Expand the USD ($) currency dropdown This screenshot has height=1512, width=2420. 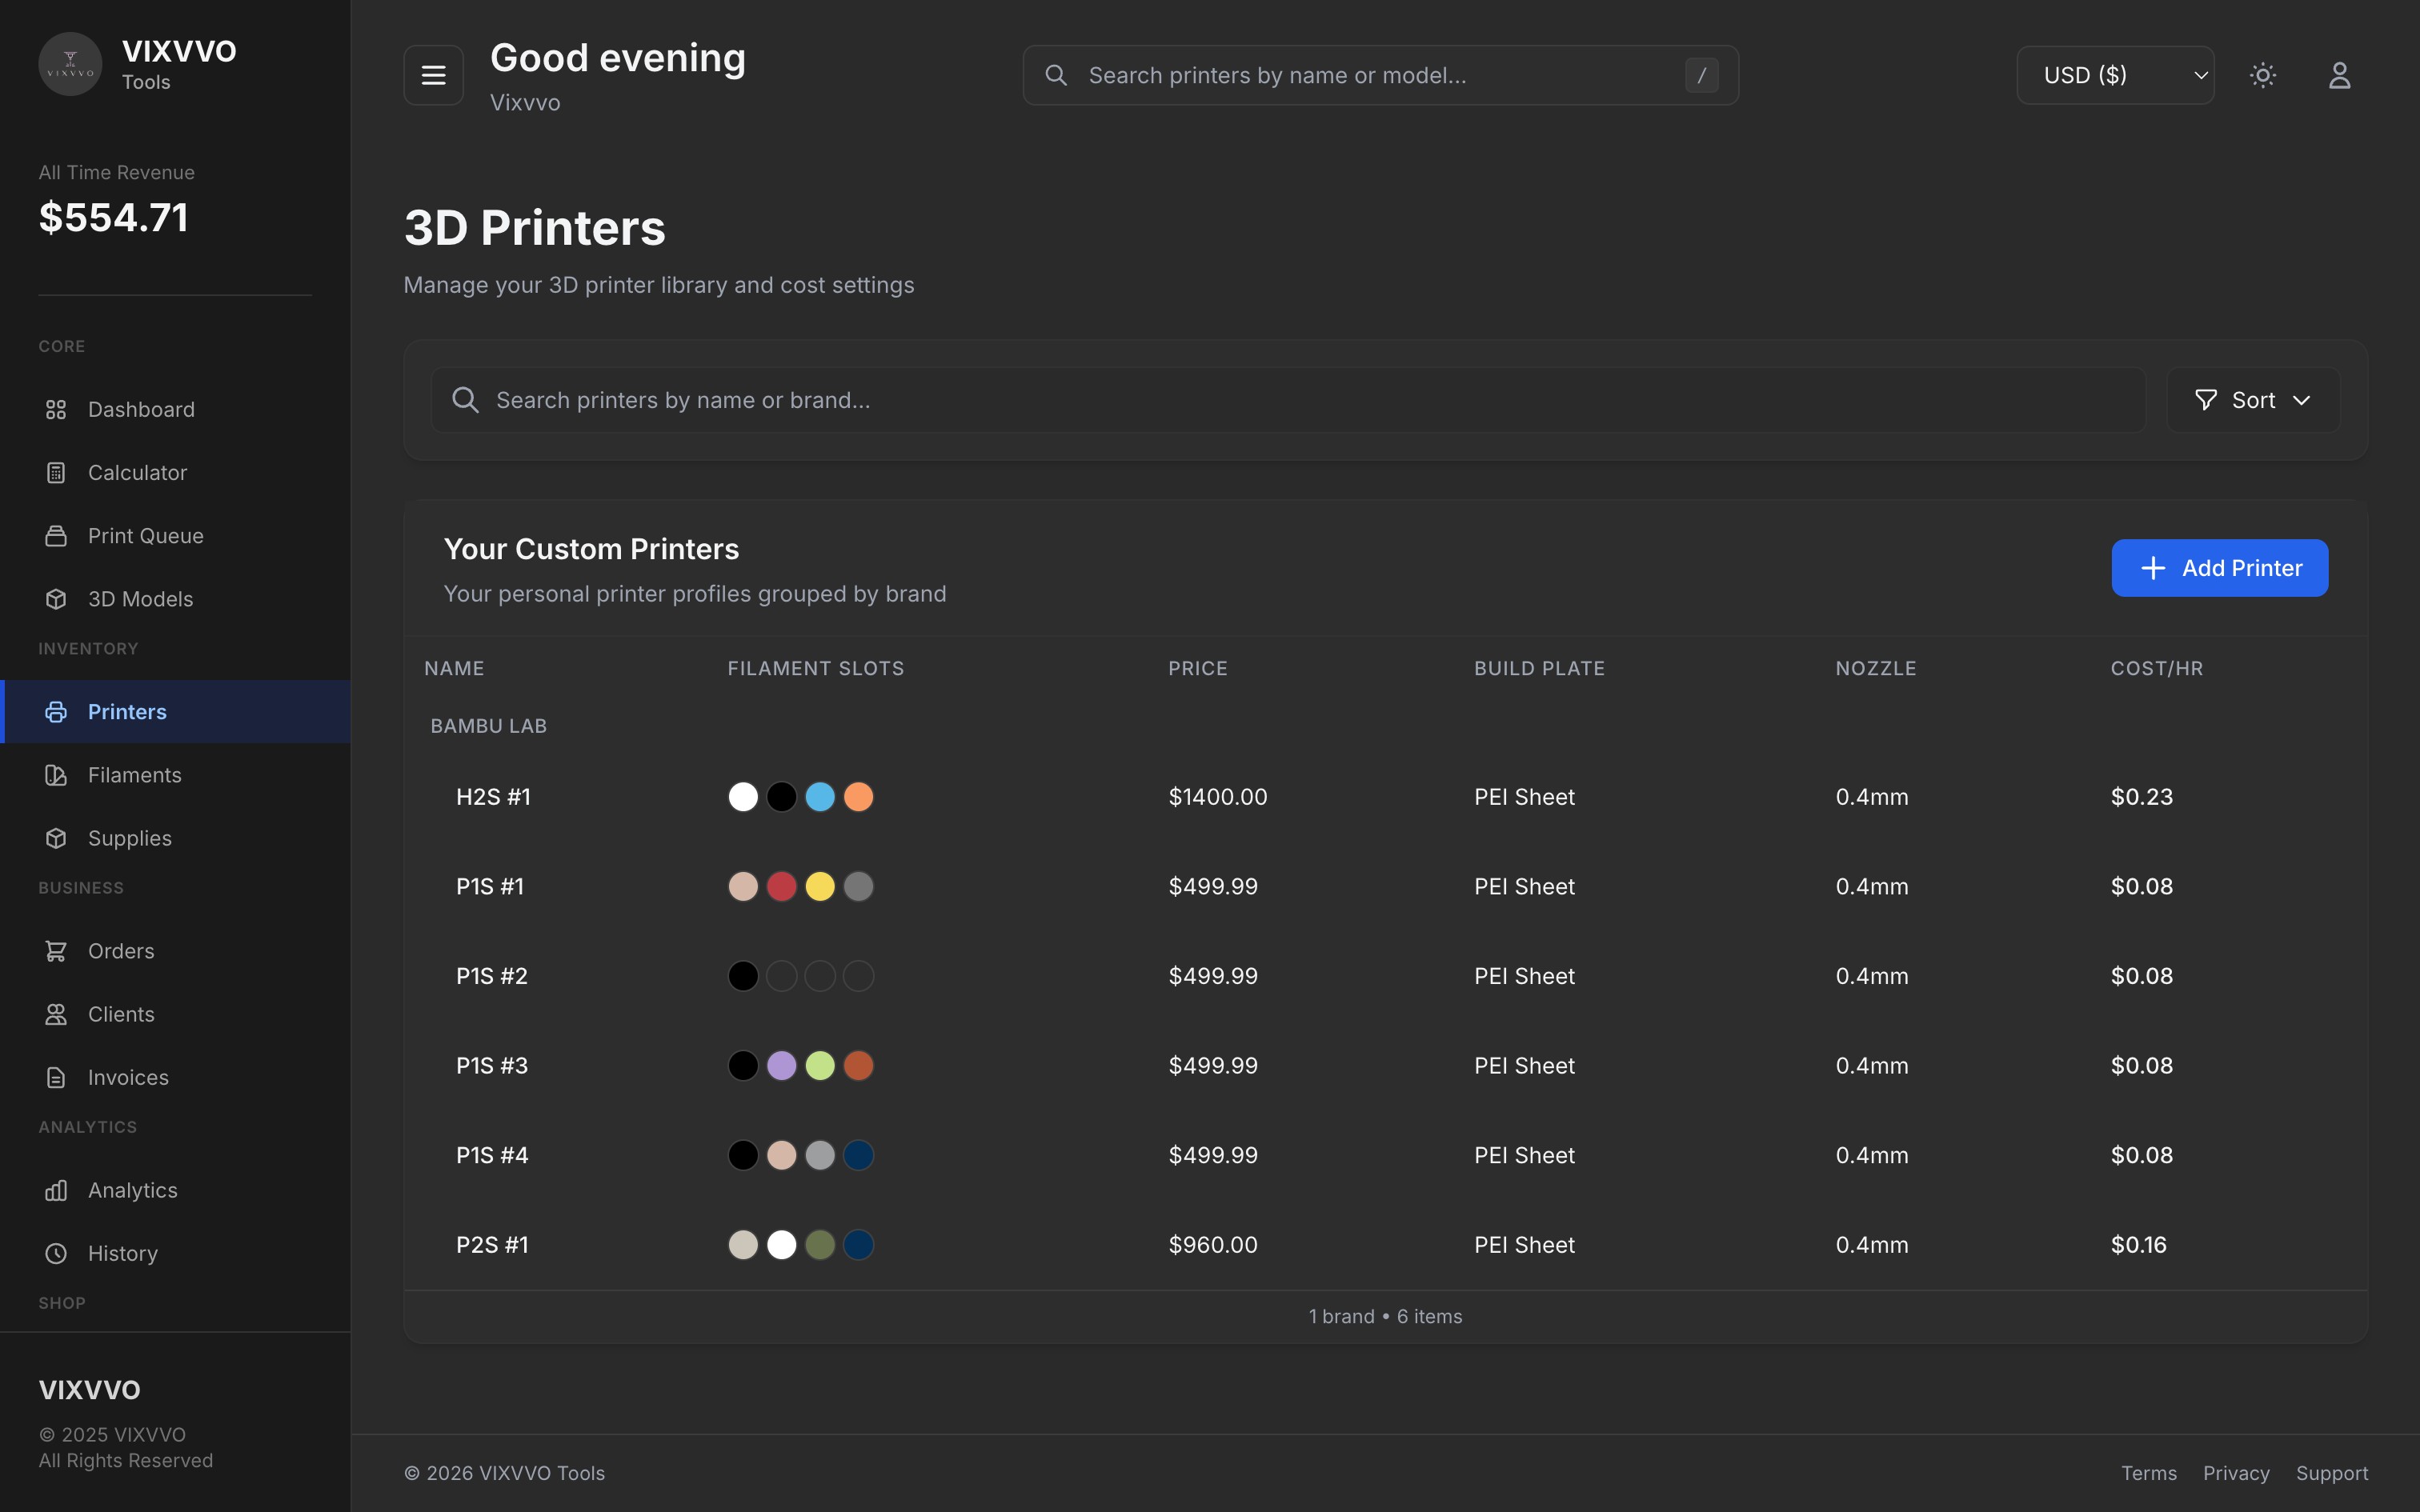[2115, 75]
